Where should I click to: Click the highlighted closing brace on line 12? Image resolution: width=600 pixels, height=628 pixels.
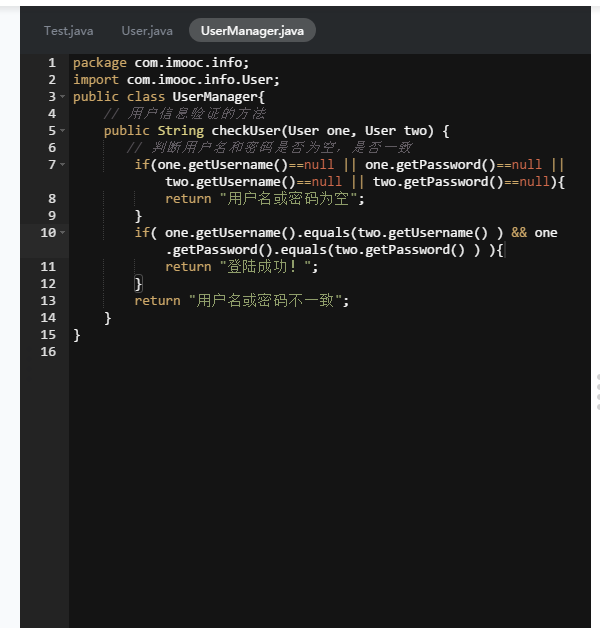(138, 284)
